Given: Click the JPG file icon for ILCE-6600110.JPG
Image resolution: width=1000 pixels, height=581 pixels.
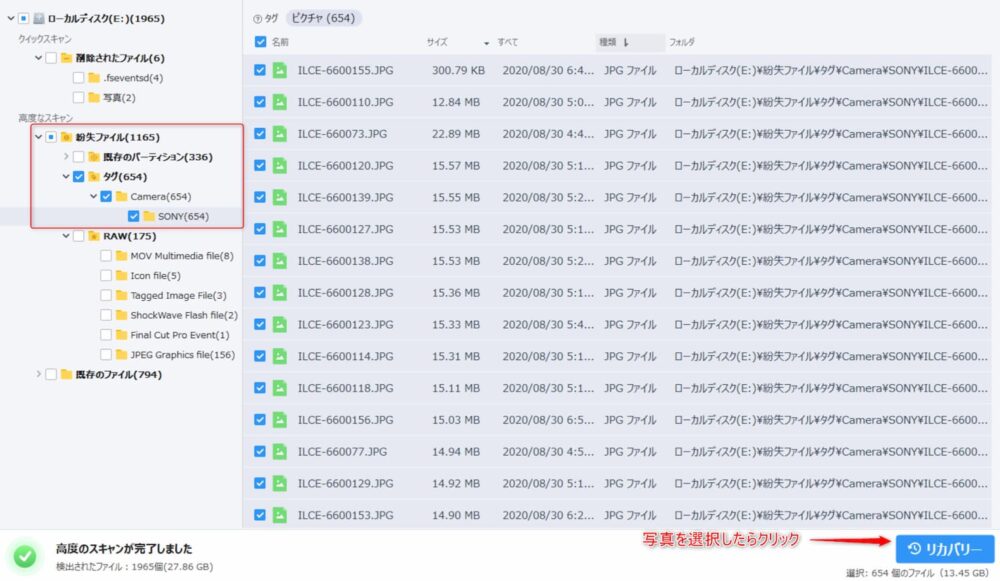Looking at the screenshot, I should pyautogui.click(x=279, y=102).
